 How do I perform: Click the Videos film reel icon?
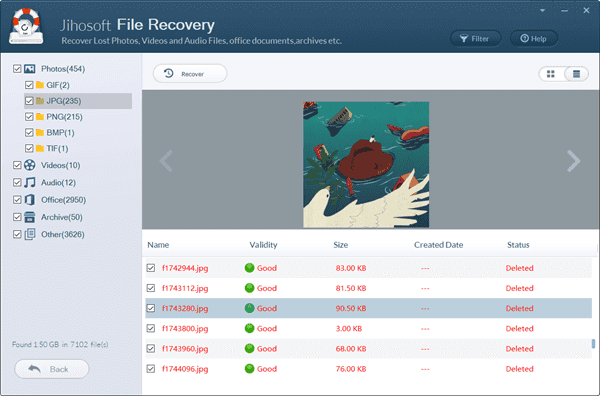(x=29, y=165)
